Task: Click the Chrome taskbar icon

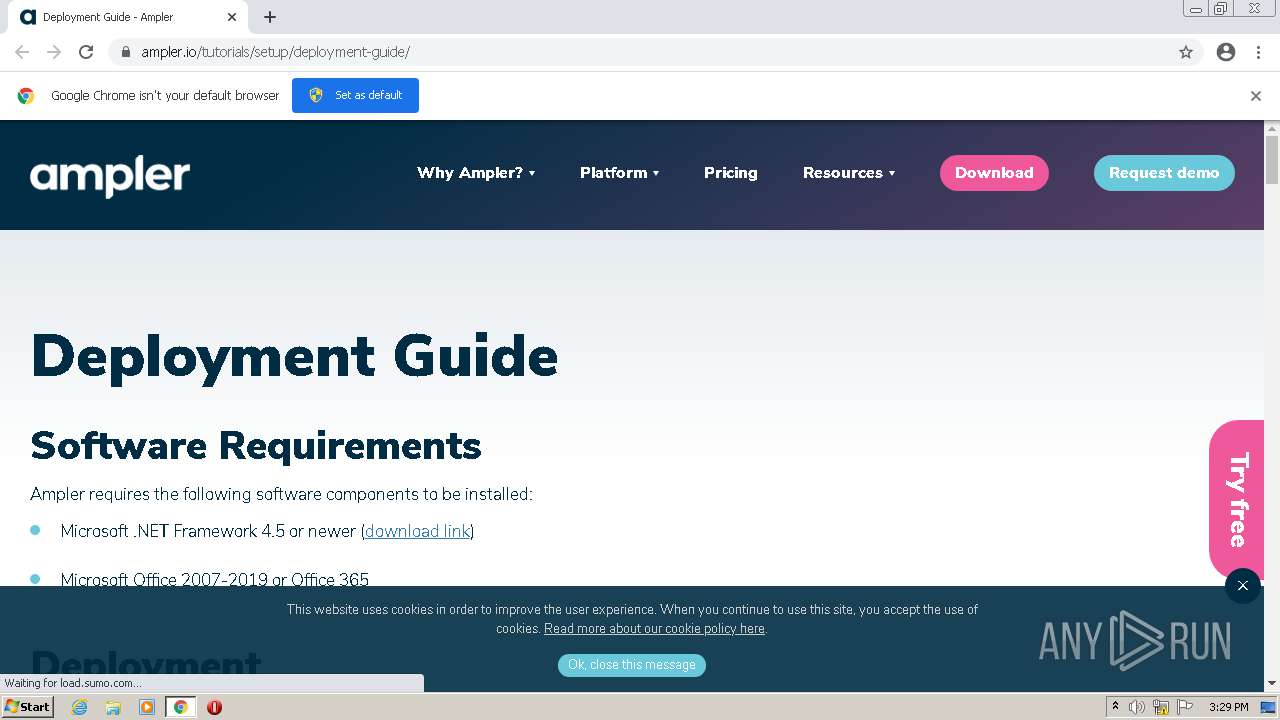Action: coord(180,707)
